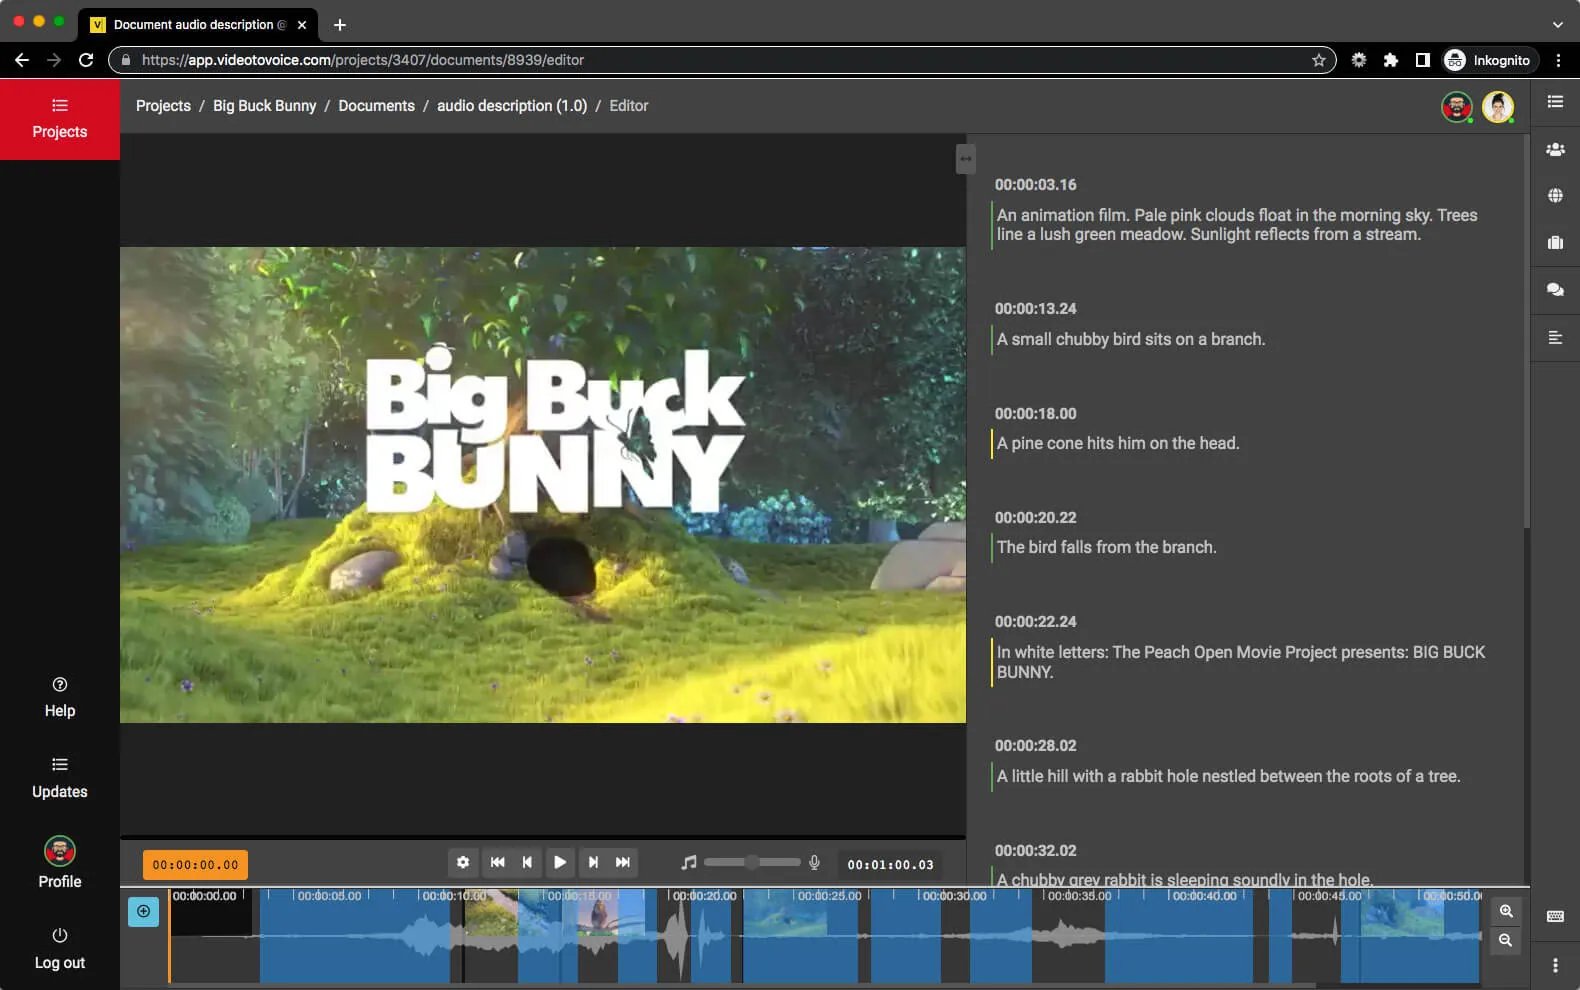The image size is (1580, 990).
Task: Zoom in on the timeline
Action: [1506, 911]
